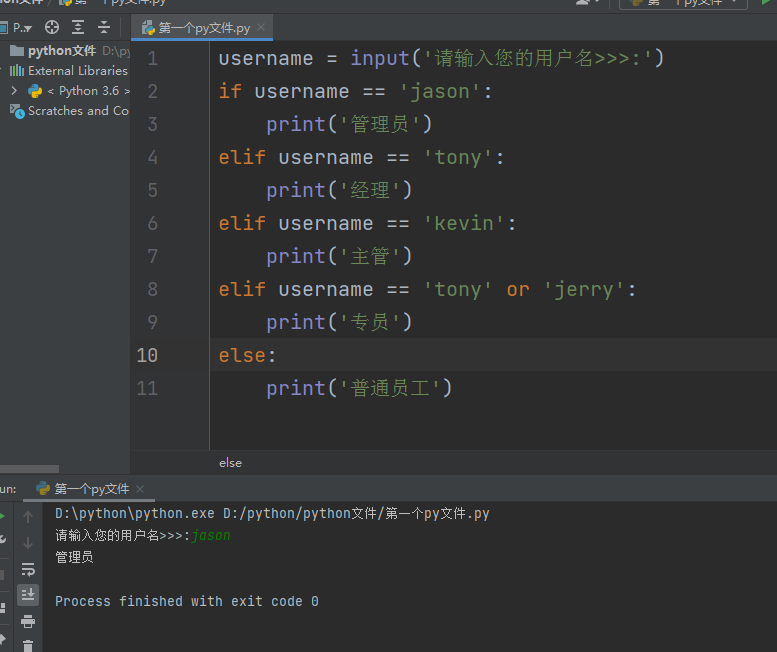This screenshot has width=777, height=652.
Task: Open run settings wrench icon
Action: (2, 539)
